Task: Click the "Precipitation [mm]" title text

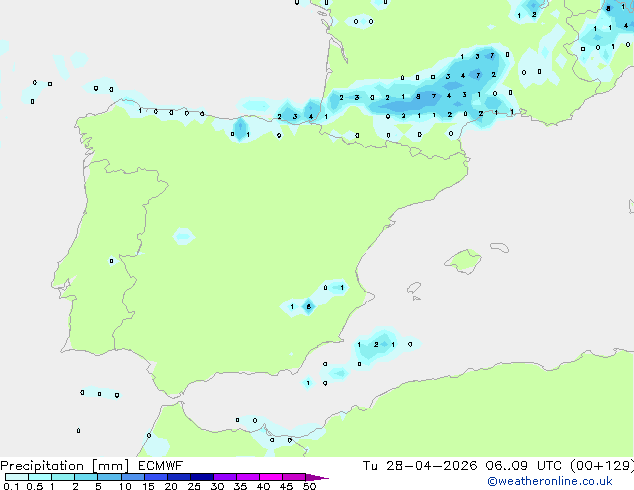Action: tap(64, 466)
